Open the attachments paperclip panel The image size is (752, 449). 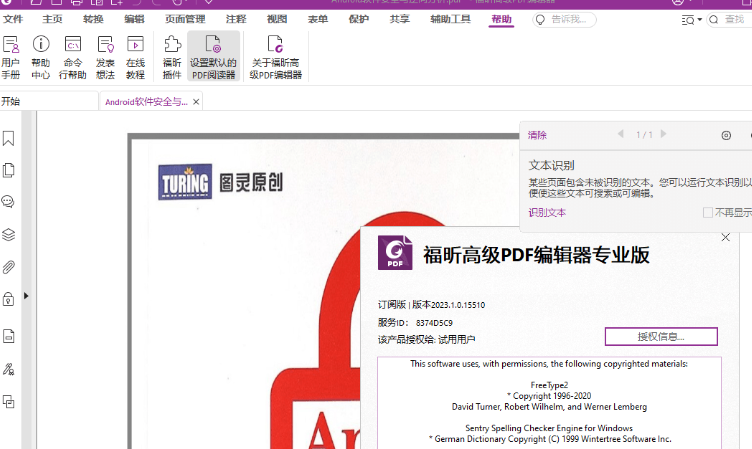click(x=9, y=267)
